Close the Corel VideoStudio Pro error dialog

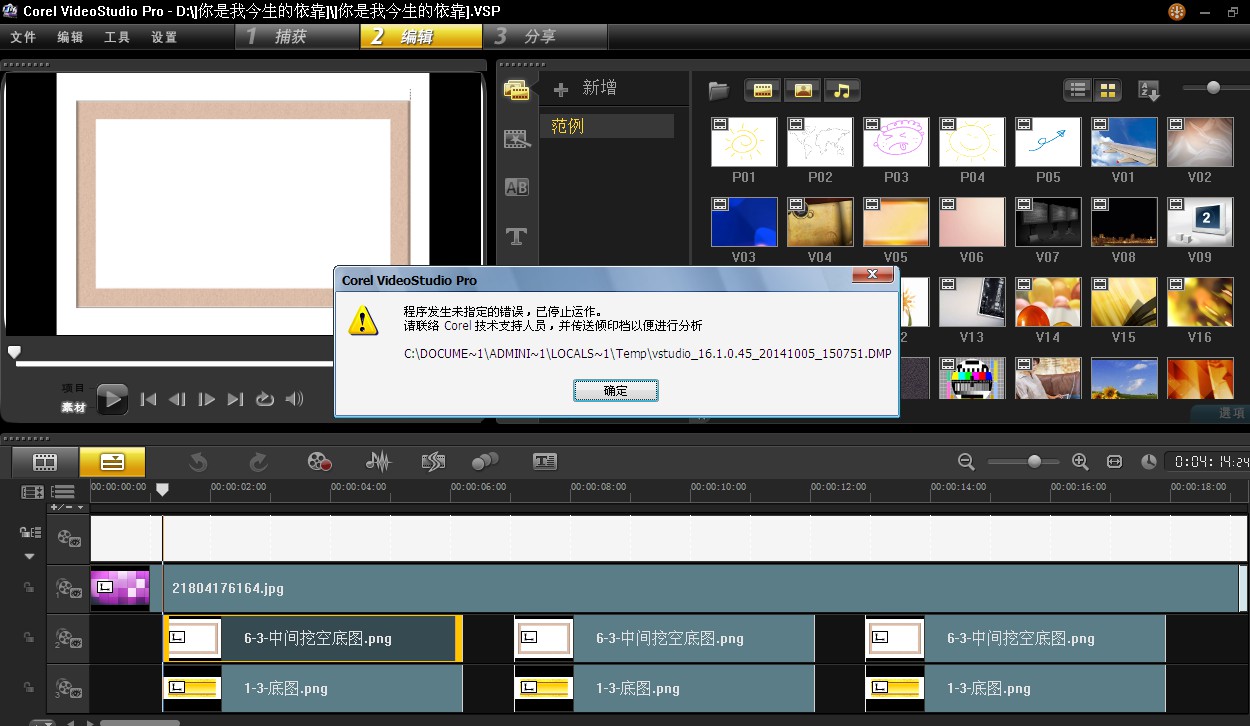point(873,274)
